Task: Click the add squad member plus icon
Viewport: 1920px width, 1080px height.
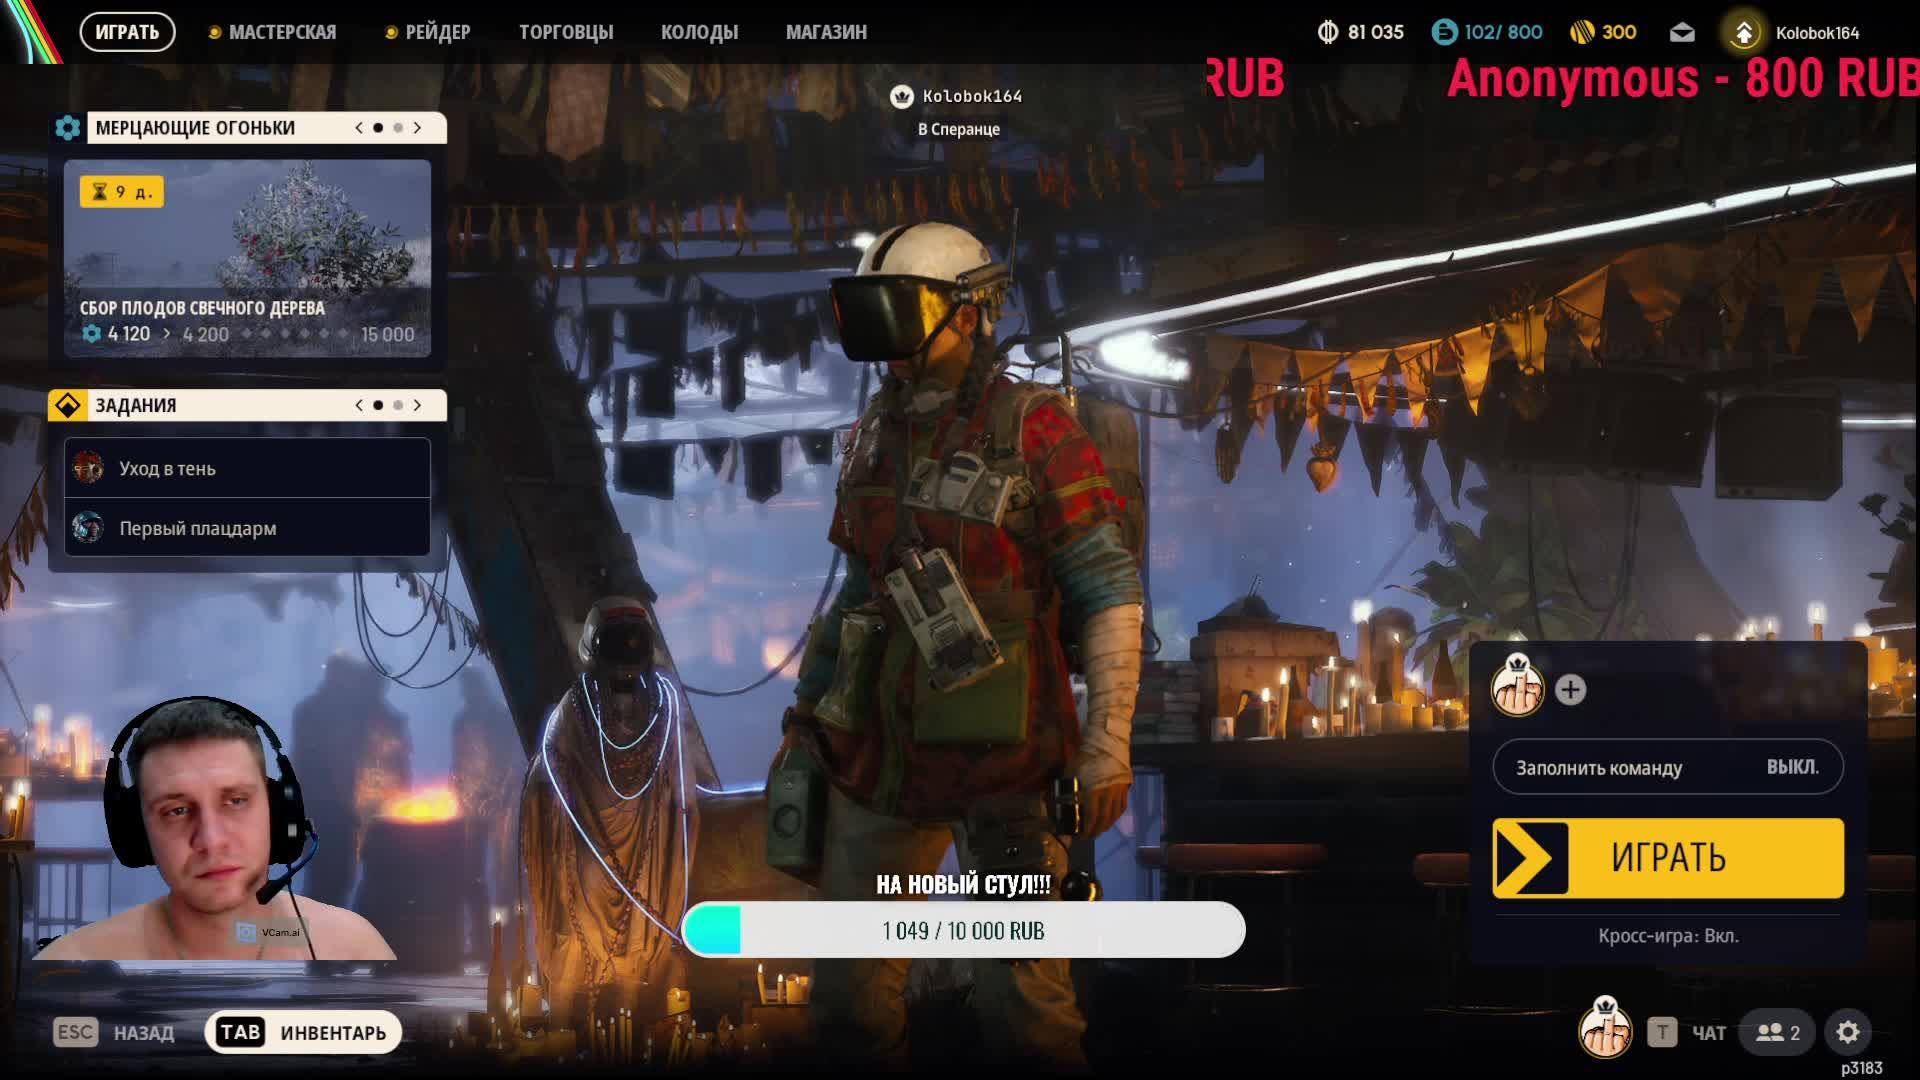Action: click(1570, 690)
